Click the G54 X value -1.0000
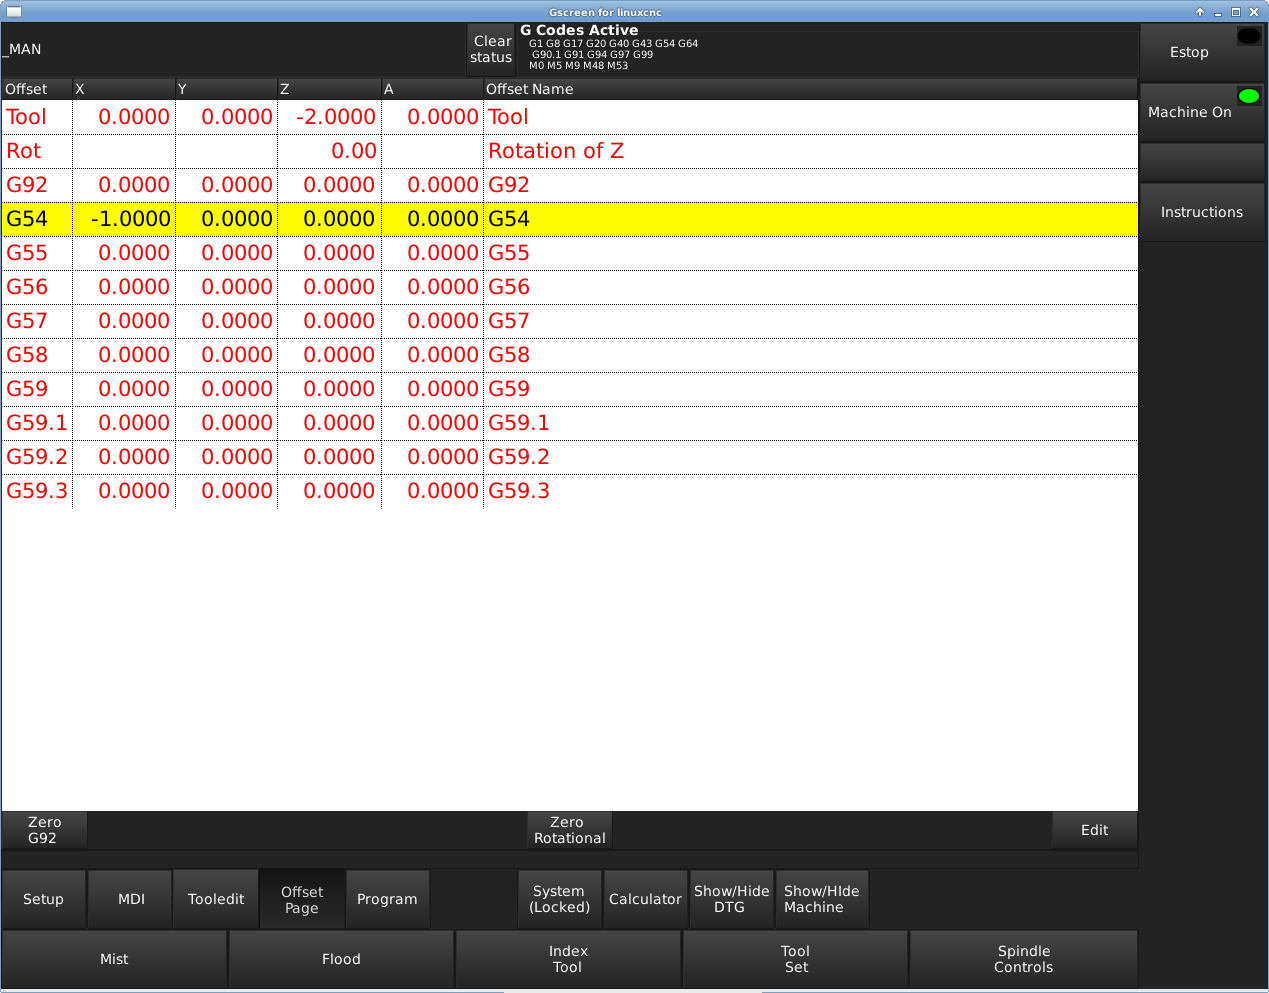 (x=130, y=219)
